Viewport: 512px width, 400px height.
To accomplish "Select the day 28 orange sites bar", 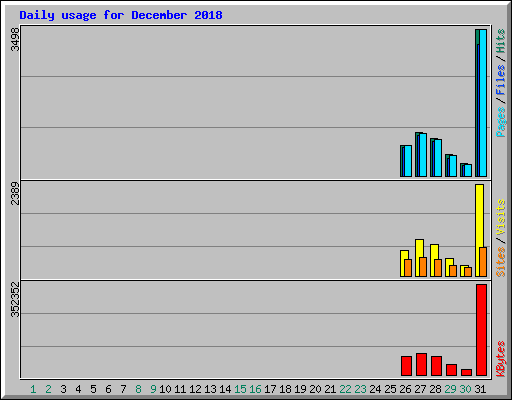I will 438,268.
